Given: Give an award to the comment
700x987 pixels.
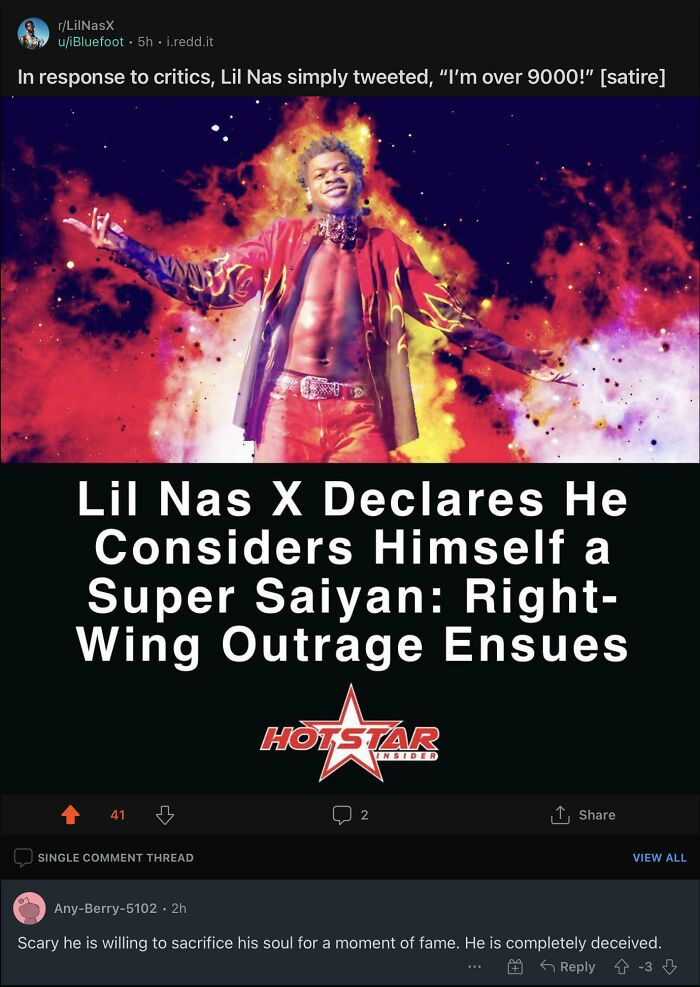Looking at the screenshot, I should (x=515, y=966).
